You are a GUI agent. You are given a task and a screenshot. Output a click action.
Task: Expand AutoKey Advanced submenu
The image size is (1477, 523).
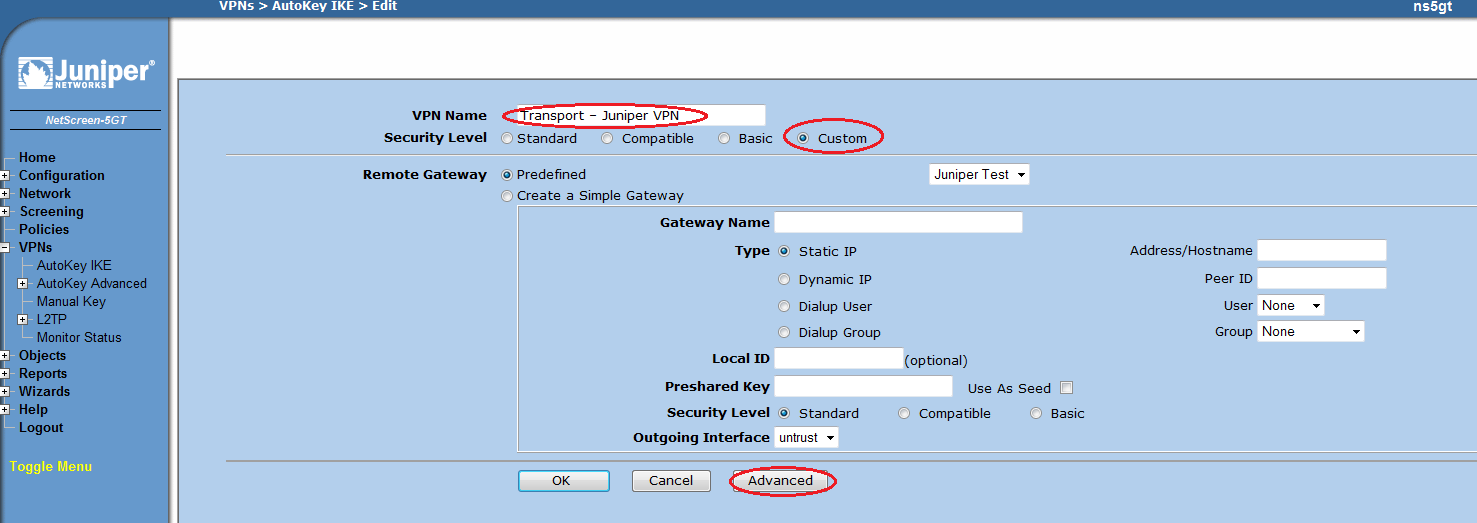pyautogui.click(x=23, y=284)
